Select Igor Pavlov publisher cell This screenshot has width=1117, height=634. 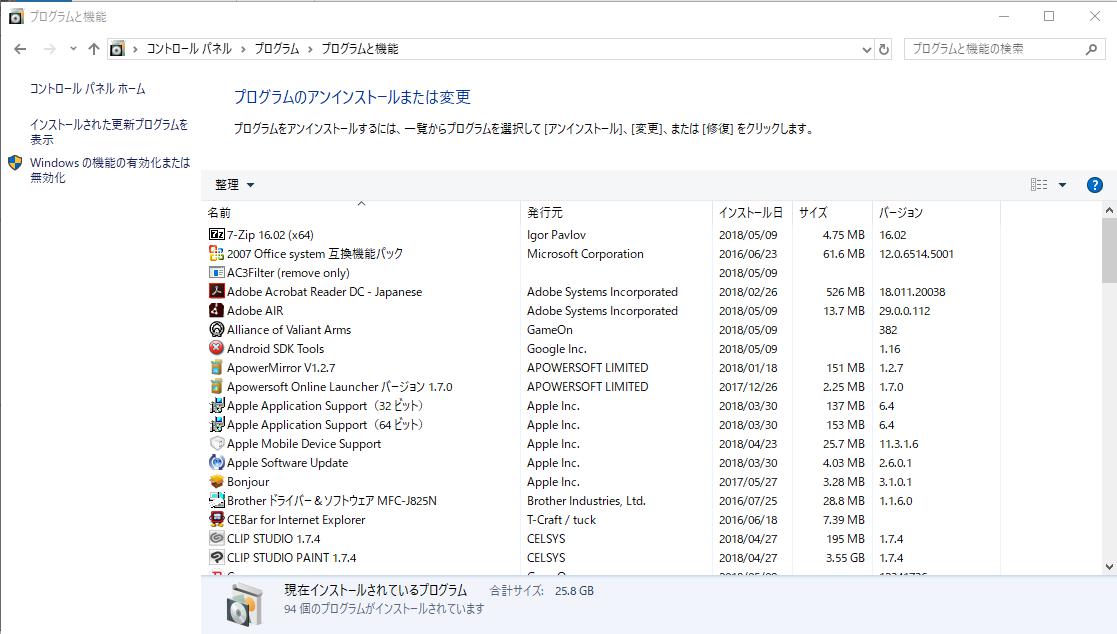tap(556, 234)
